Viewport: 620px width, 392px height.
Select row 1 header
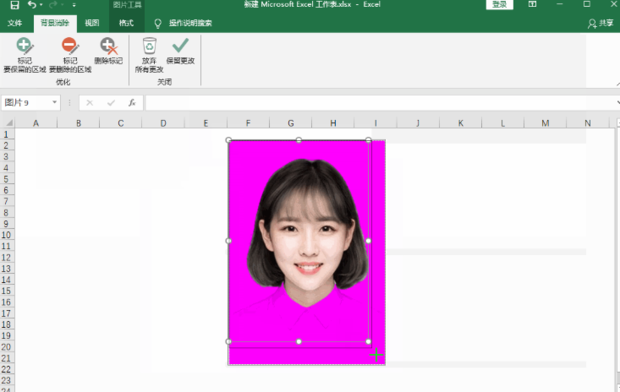[x=7, y=134]
